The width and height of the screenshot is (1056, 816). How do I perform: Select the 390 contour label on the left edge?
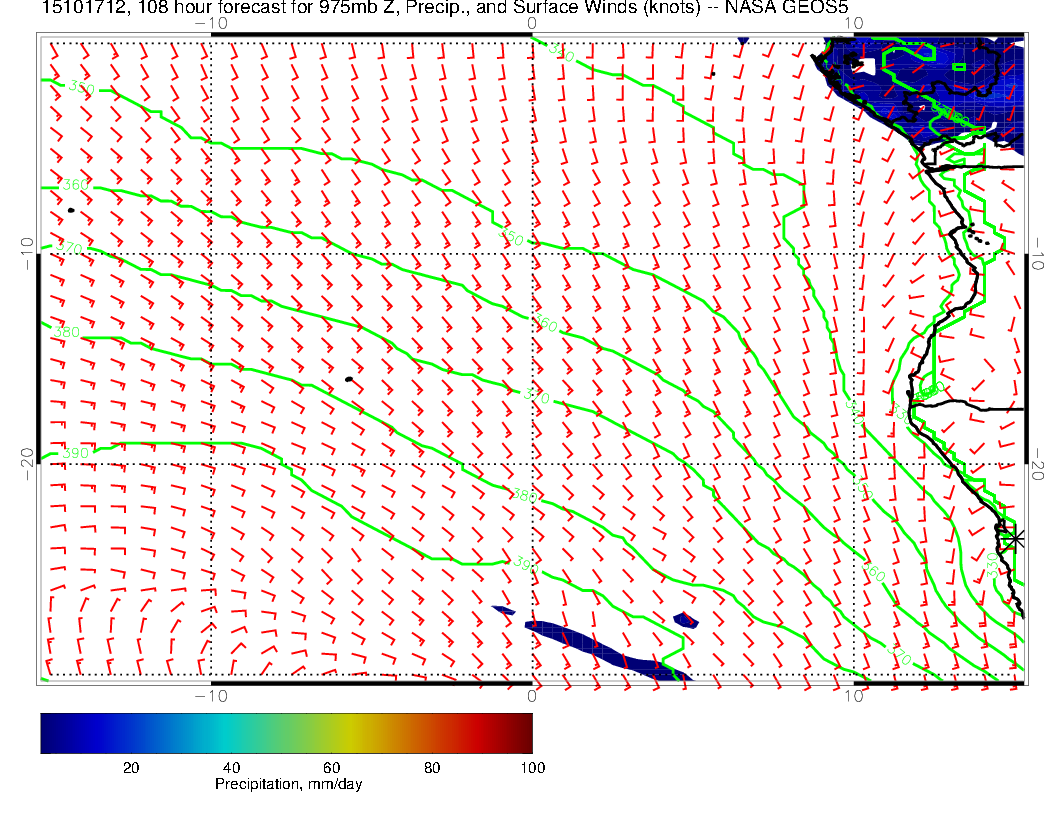click(75, 454)
